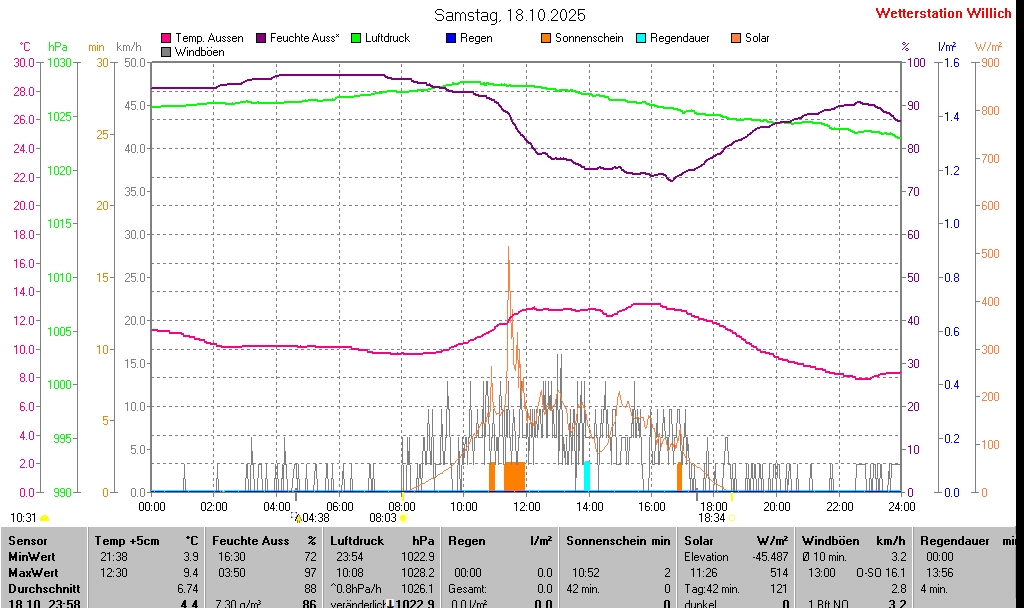Click the Wetterstation Willich title

[x=943, y=14]
